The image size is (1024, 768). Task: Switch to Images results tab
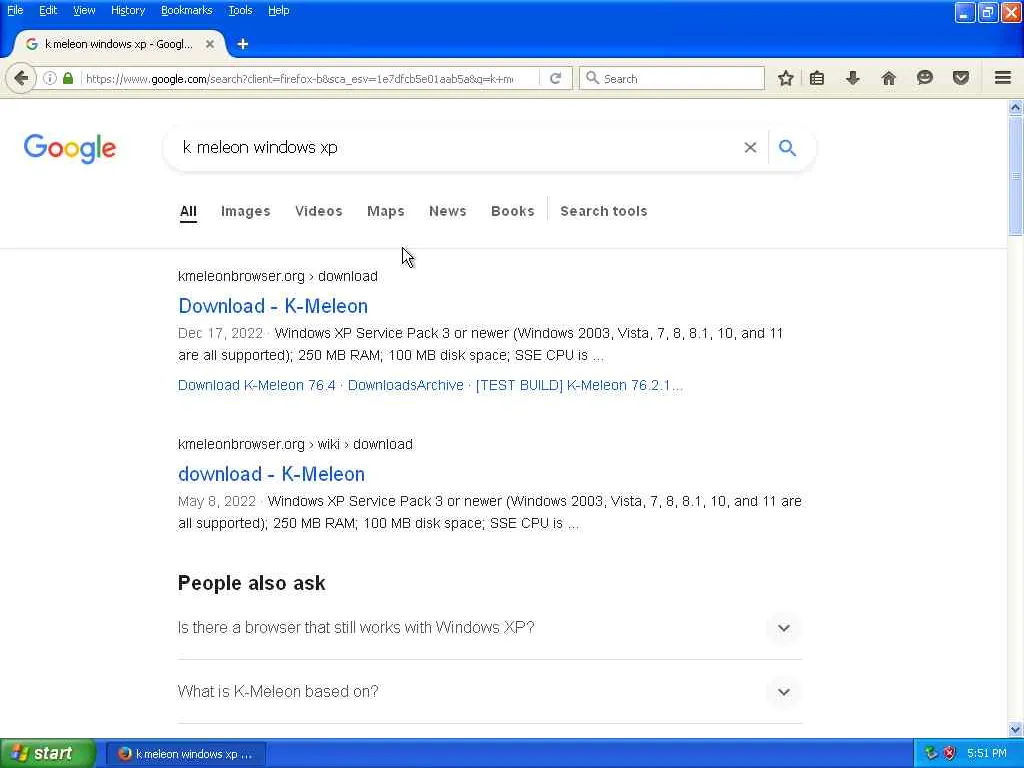(246, 211)
